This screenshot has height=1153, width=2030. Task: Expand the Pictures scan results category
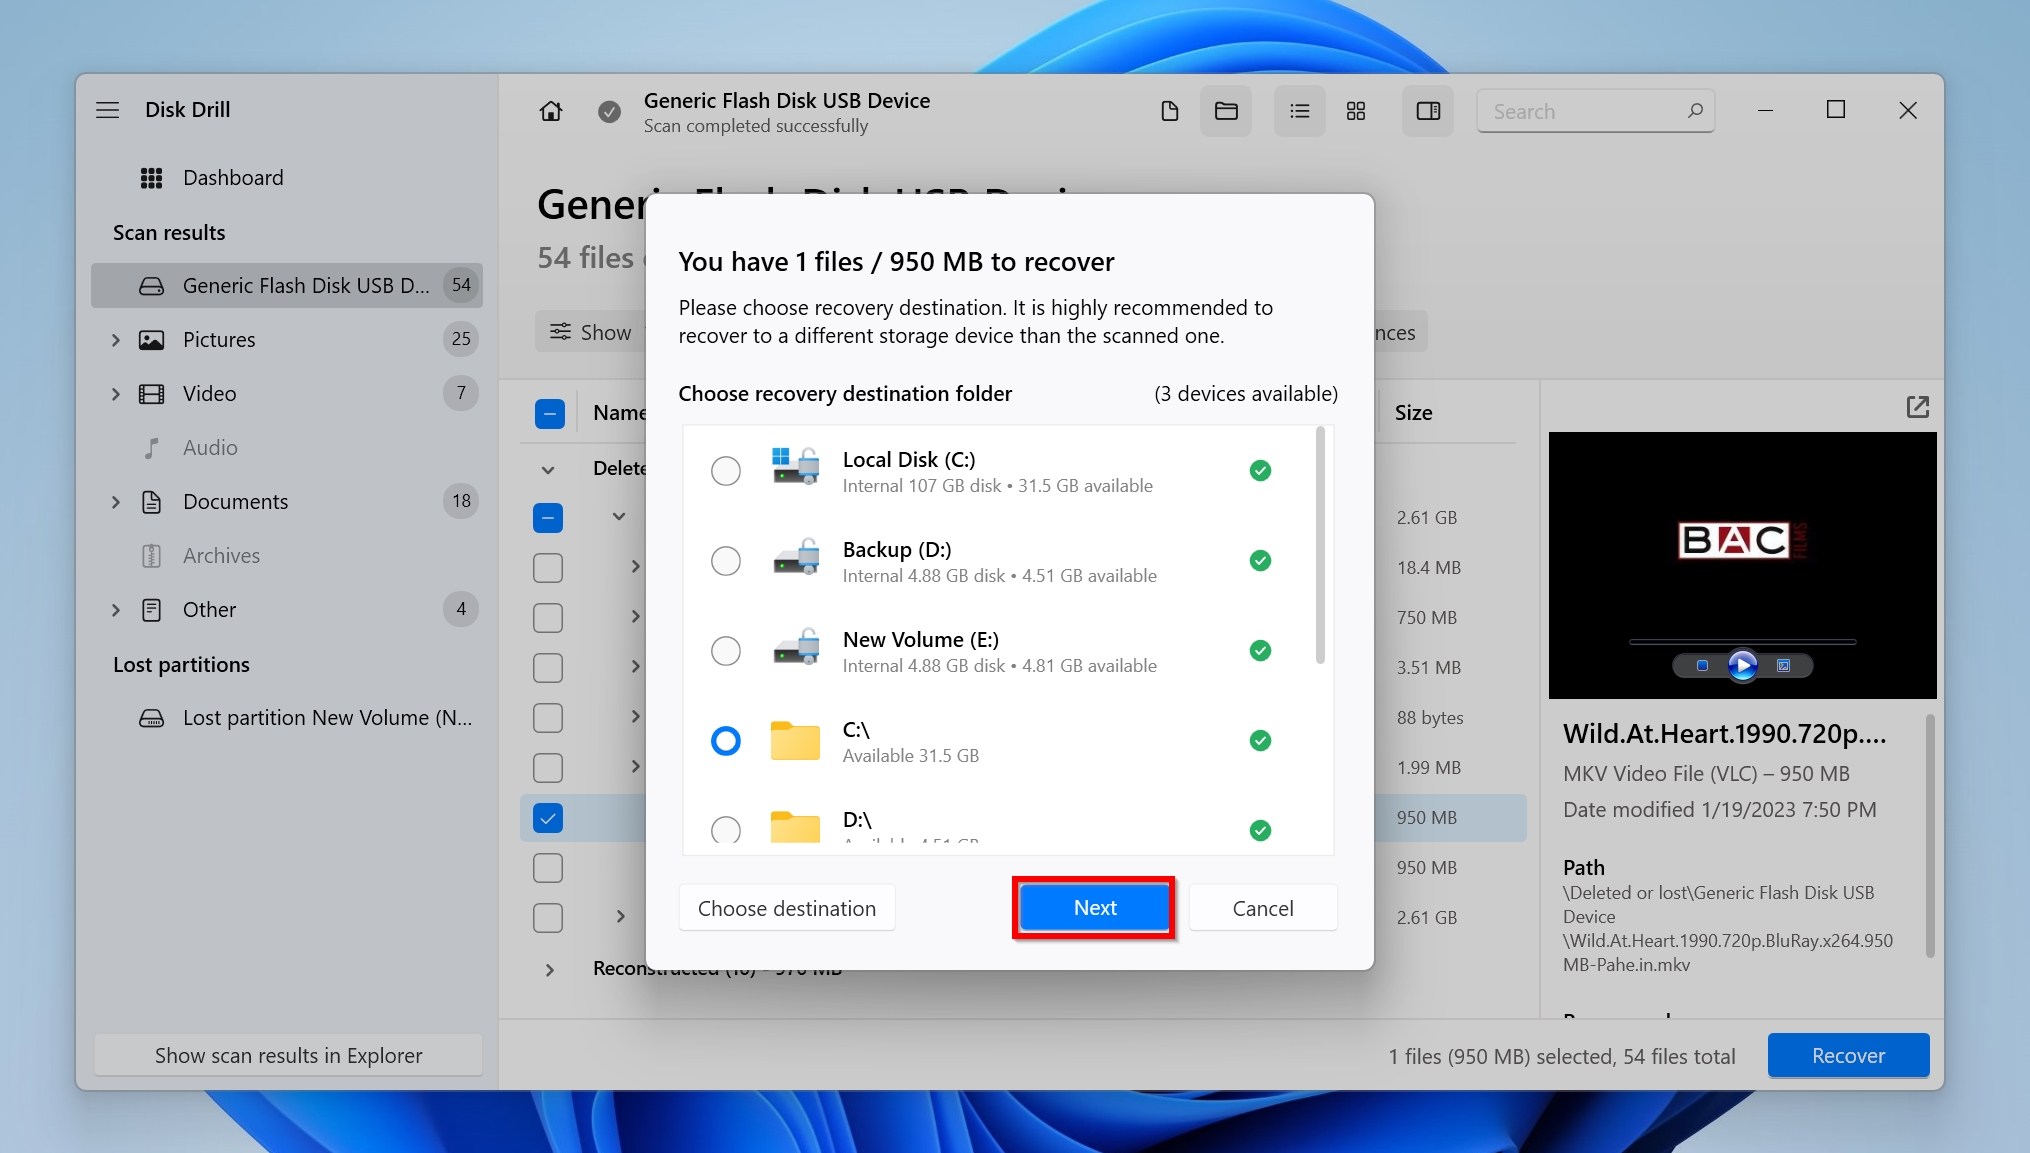116,339
